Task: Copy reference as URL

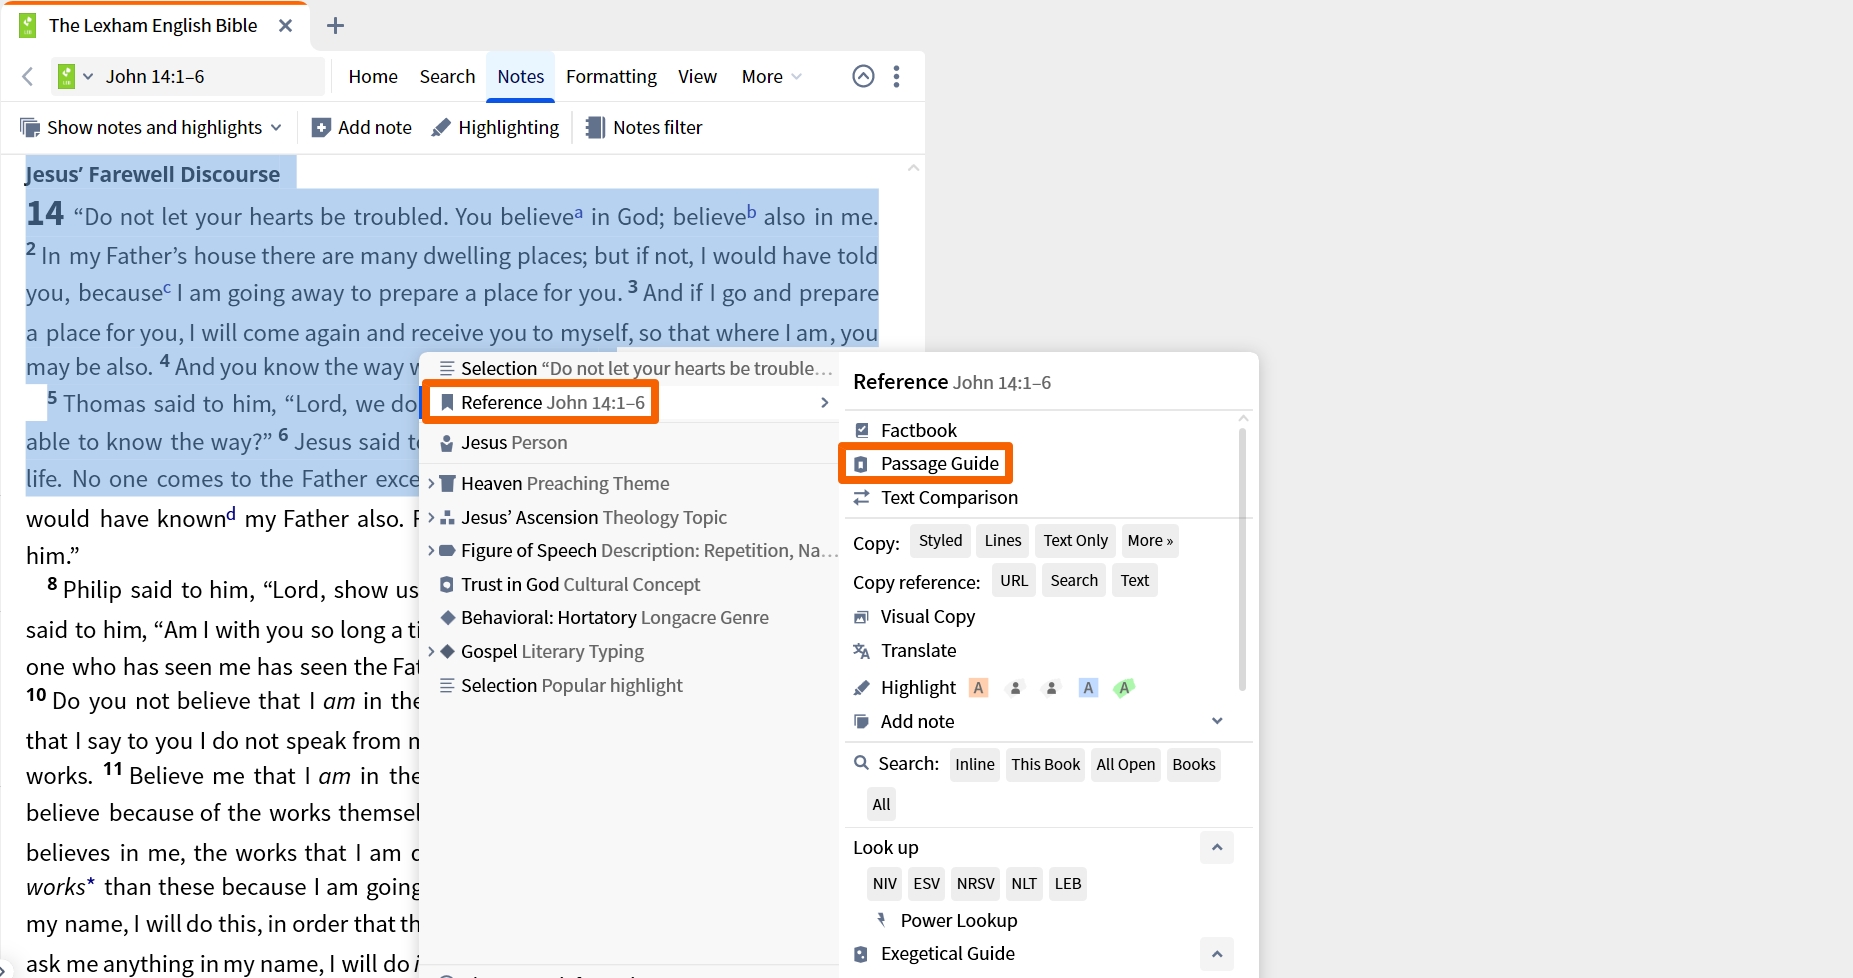Action: click(x=1014, y=581)
